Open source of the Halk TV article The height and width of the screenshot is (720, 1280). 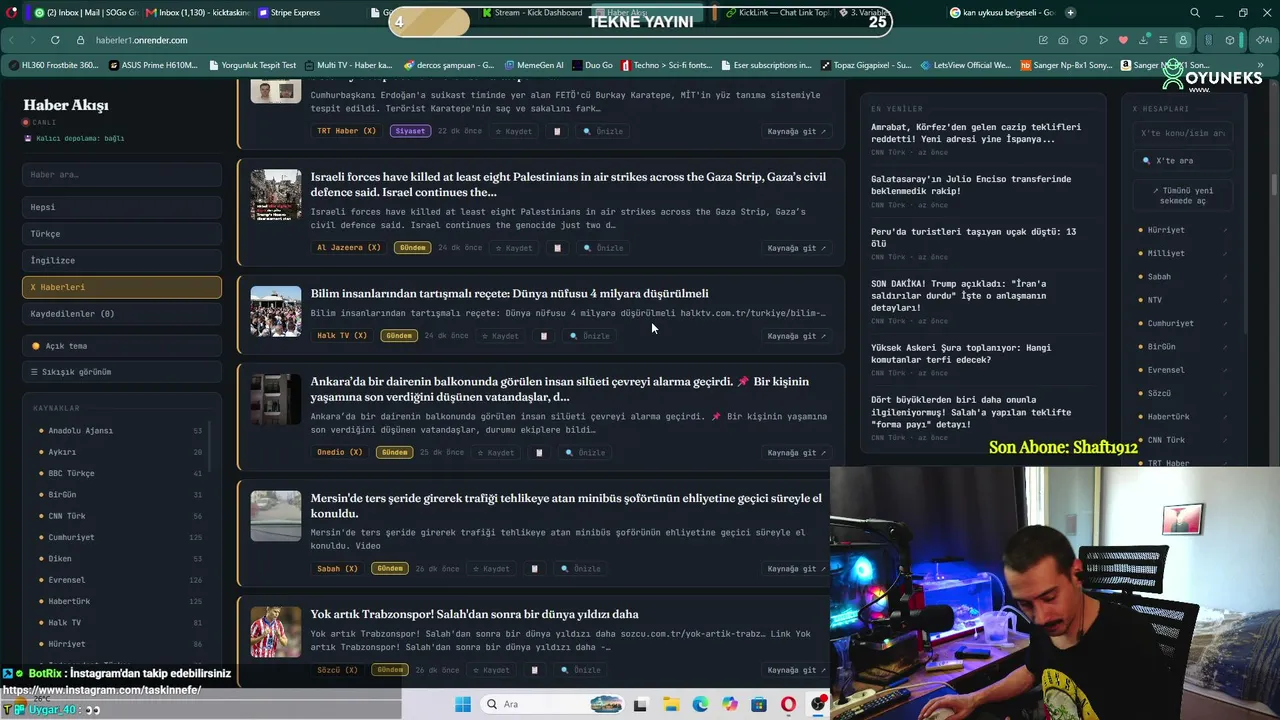(x=797, y=336)
